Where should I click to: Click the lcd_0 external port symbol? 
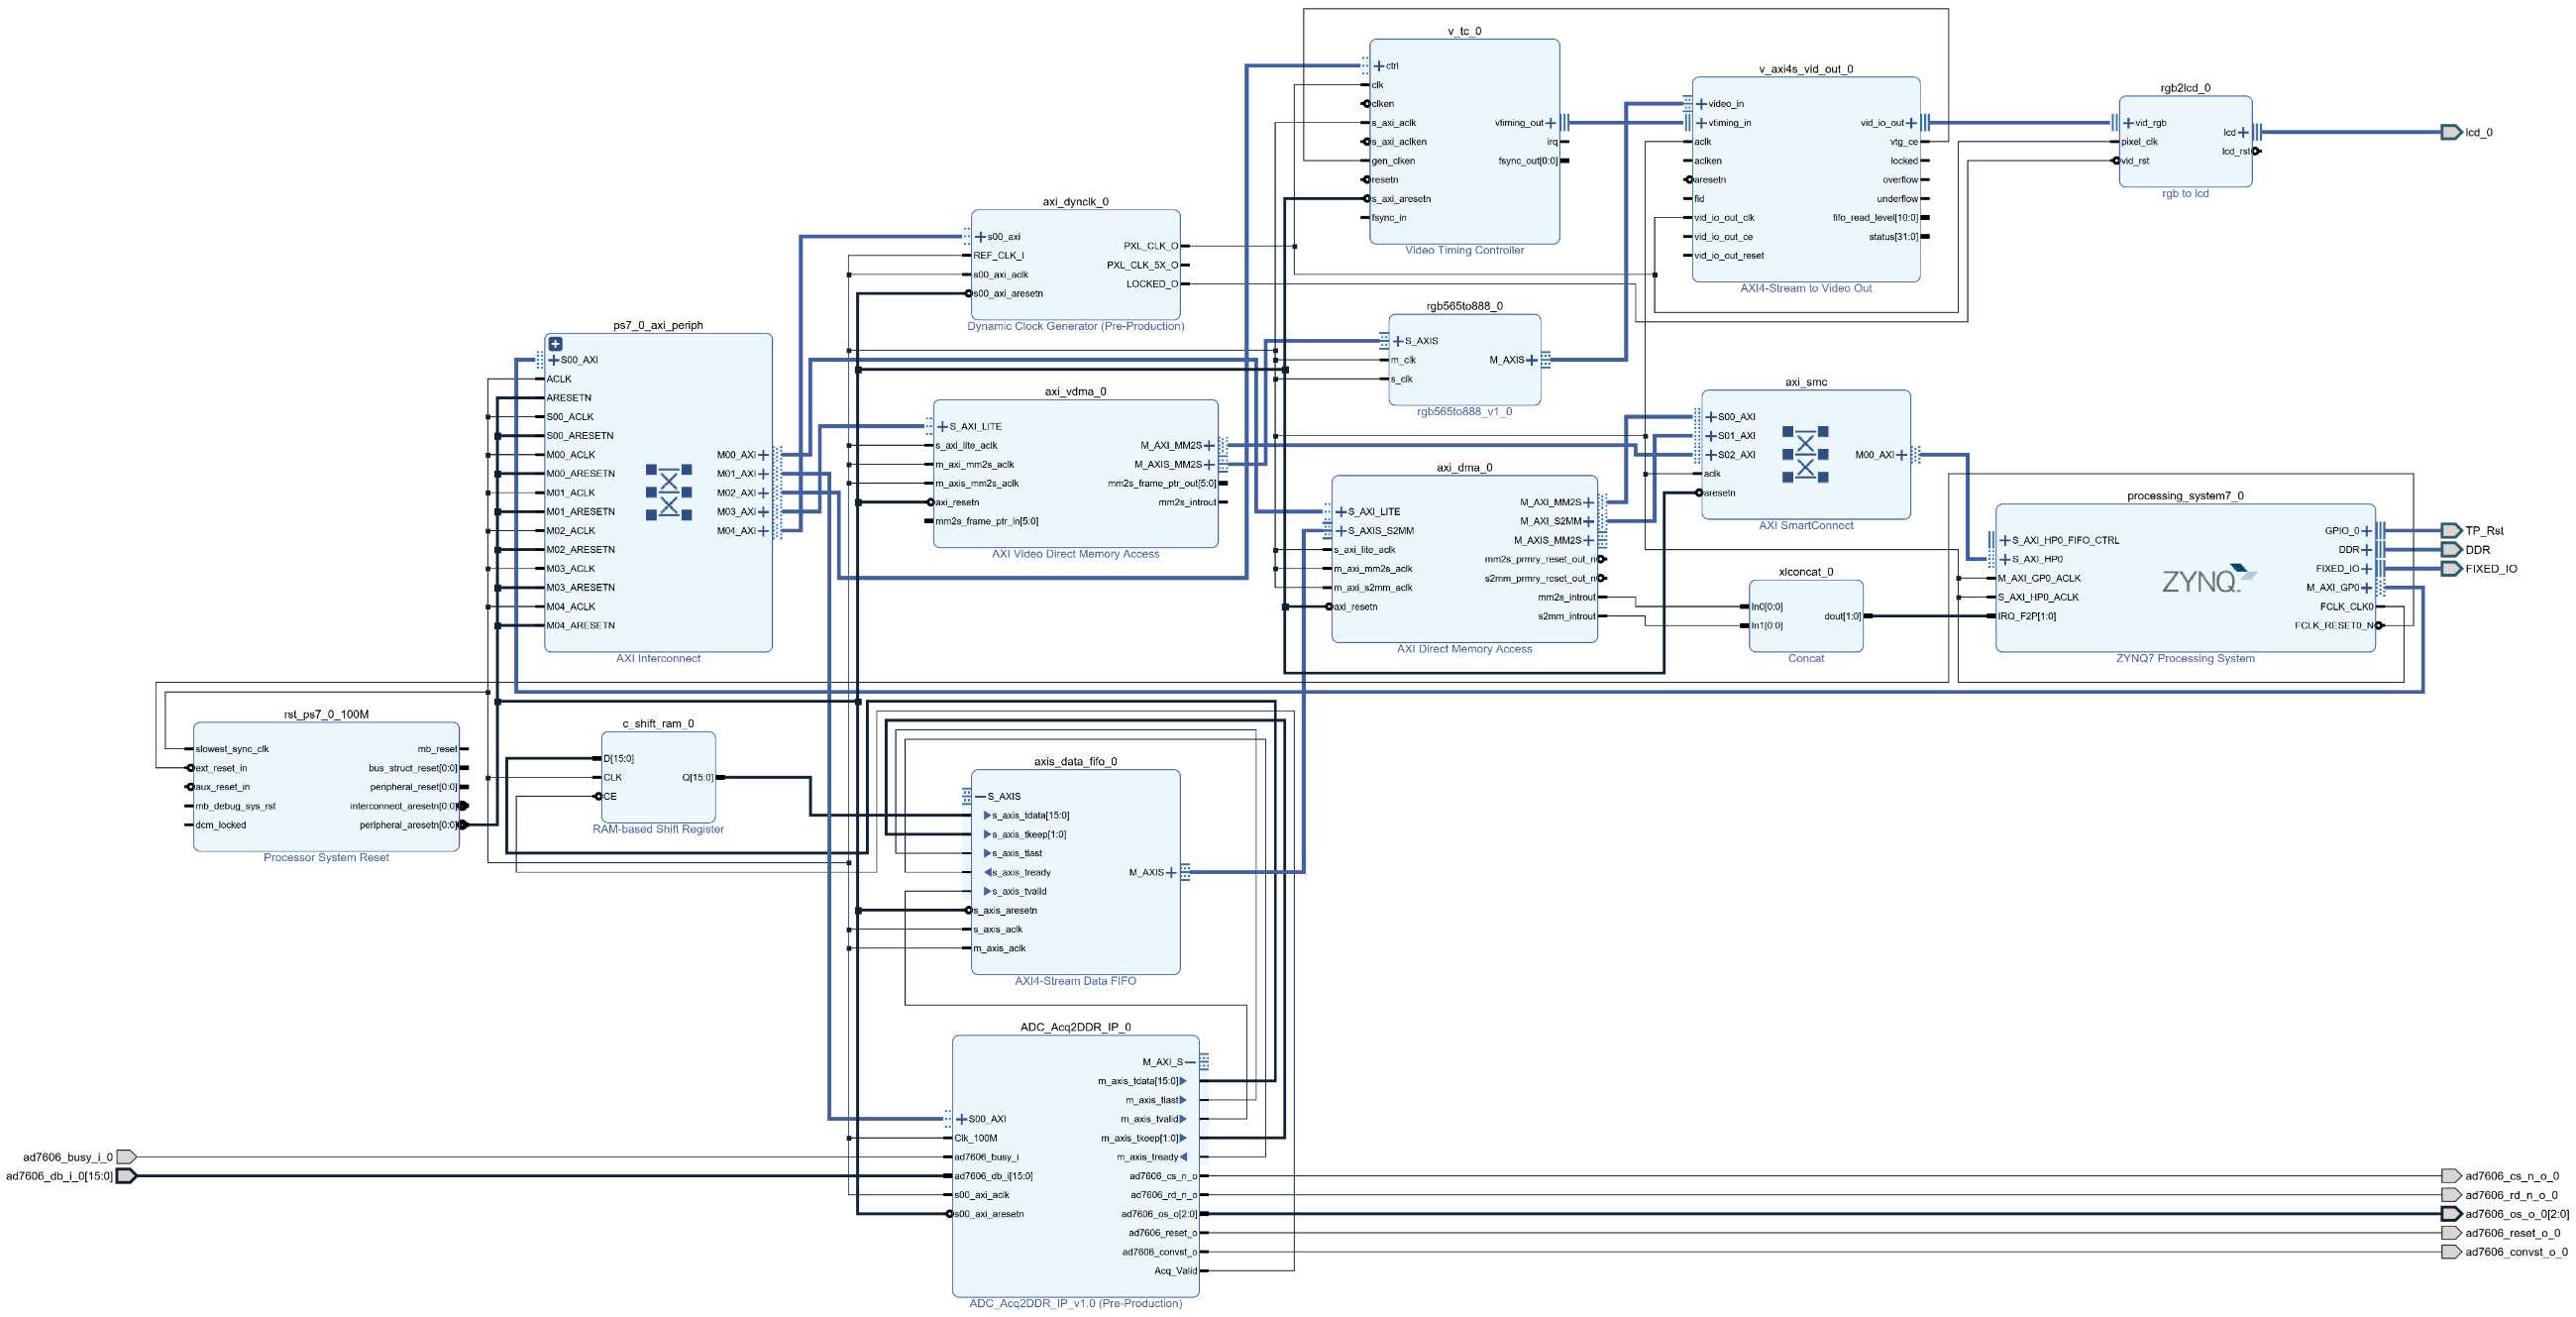(x=2451, y=132)
